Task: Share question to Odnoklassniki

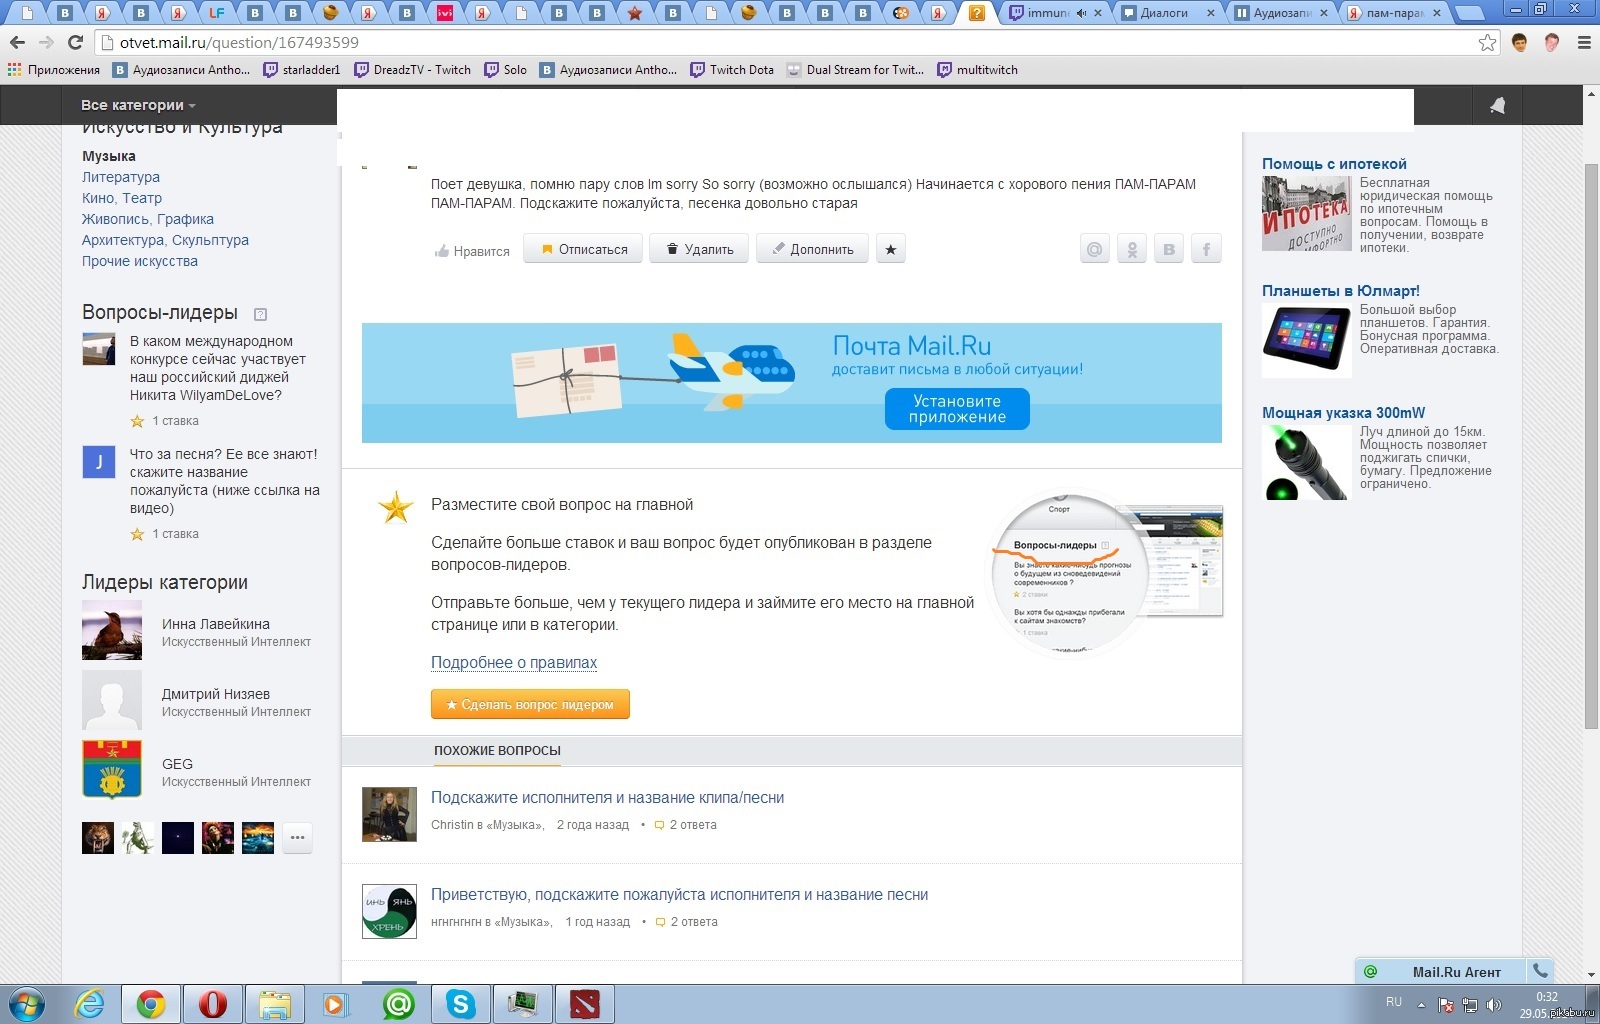Action: click(x=1132, y=250)
